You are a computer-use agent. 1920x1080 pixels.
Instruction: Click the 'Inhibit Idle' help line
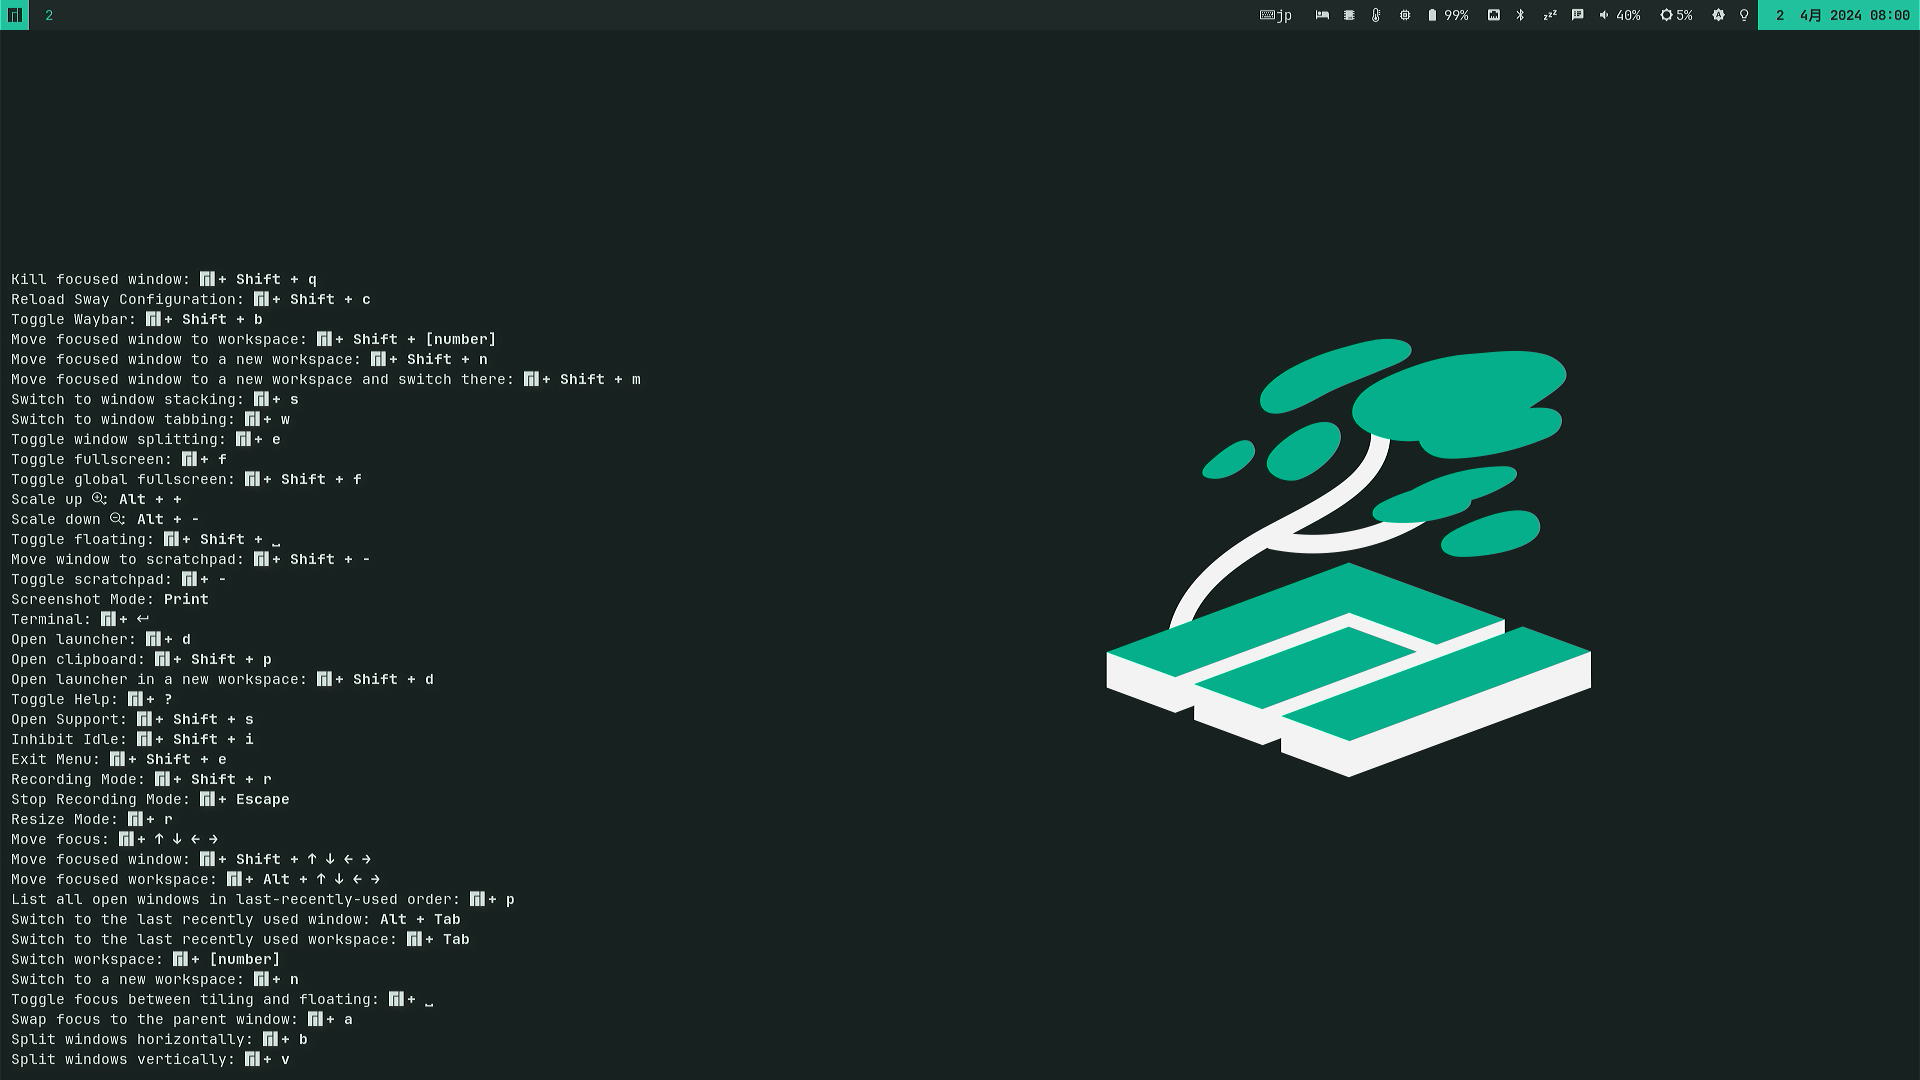click(x=133, y=739)
